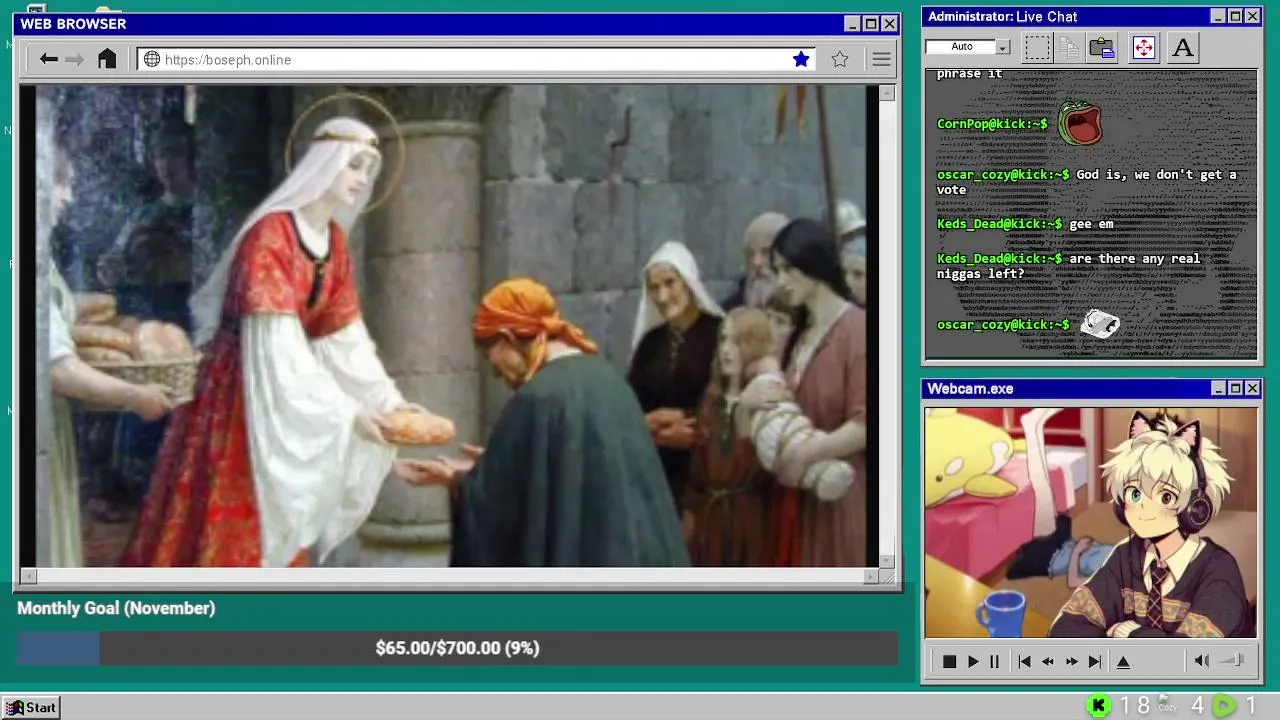Click the '$65.00/$700.00 (9%)' goal text
Viewport: 1280px width, 720px height.
(457, 648)
